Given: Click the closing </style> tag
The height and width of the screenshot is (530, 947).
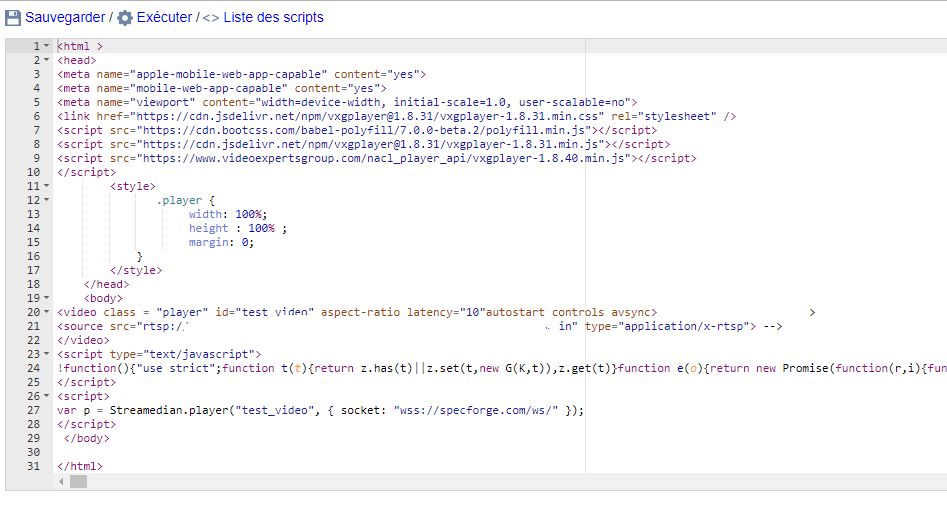Looking at the screenshot, I should pos(136,270).
